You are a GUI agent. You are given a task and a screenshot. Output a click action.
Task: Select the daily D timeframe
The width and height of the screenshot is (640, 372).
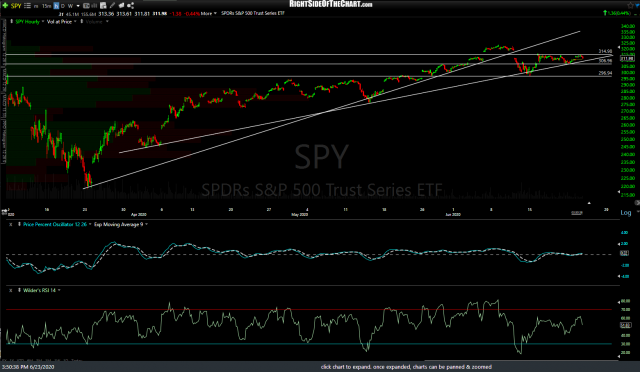(x=63, y=6)
